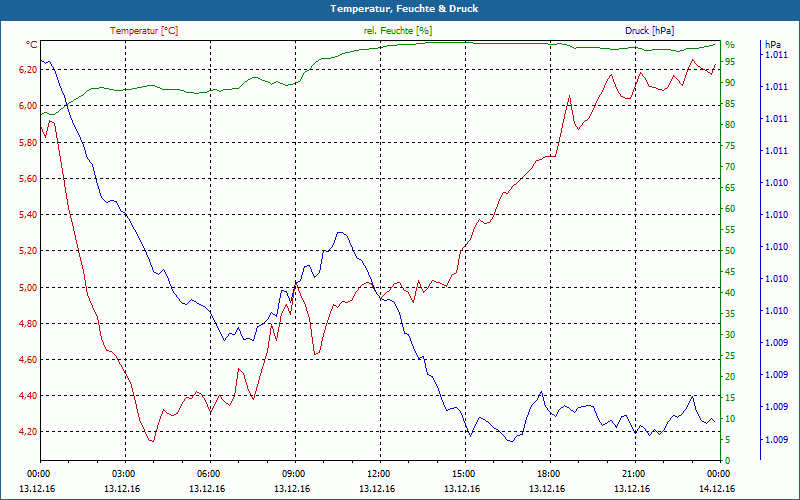The image size is (800, 500).
Task: Click temperature axis value "5,80"
Action: 28,142
